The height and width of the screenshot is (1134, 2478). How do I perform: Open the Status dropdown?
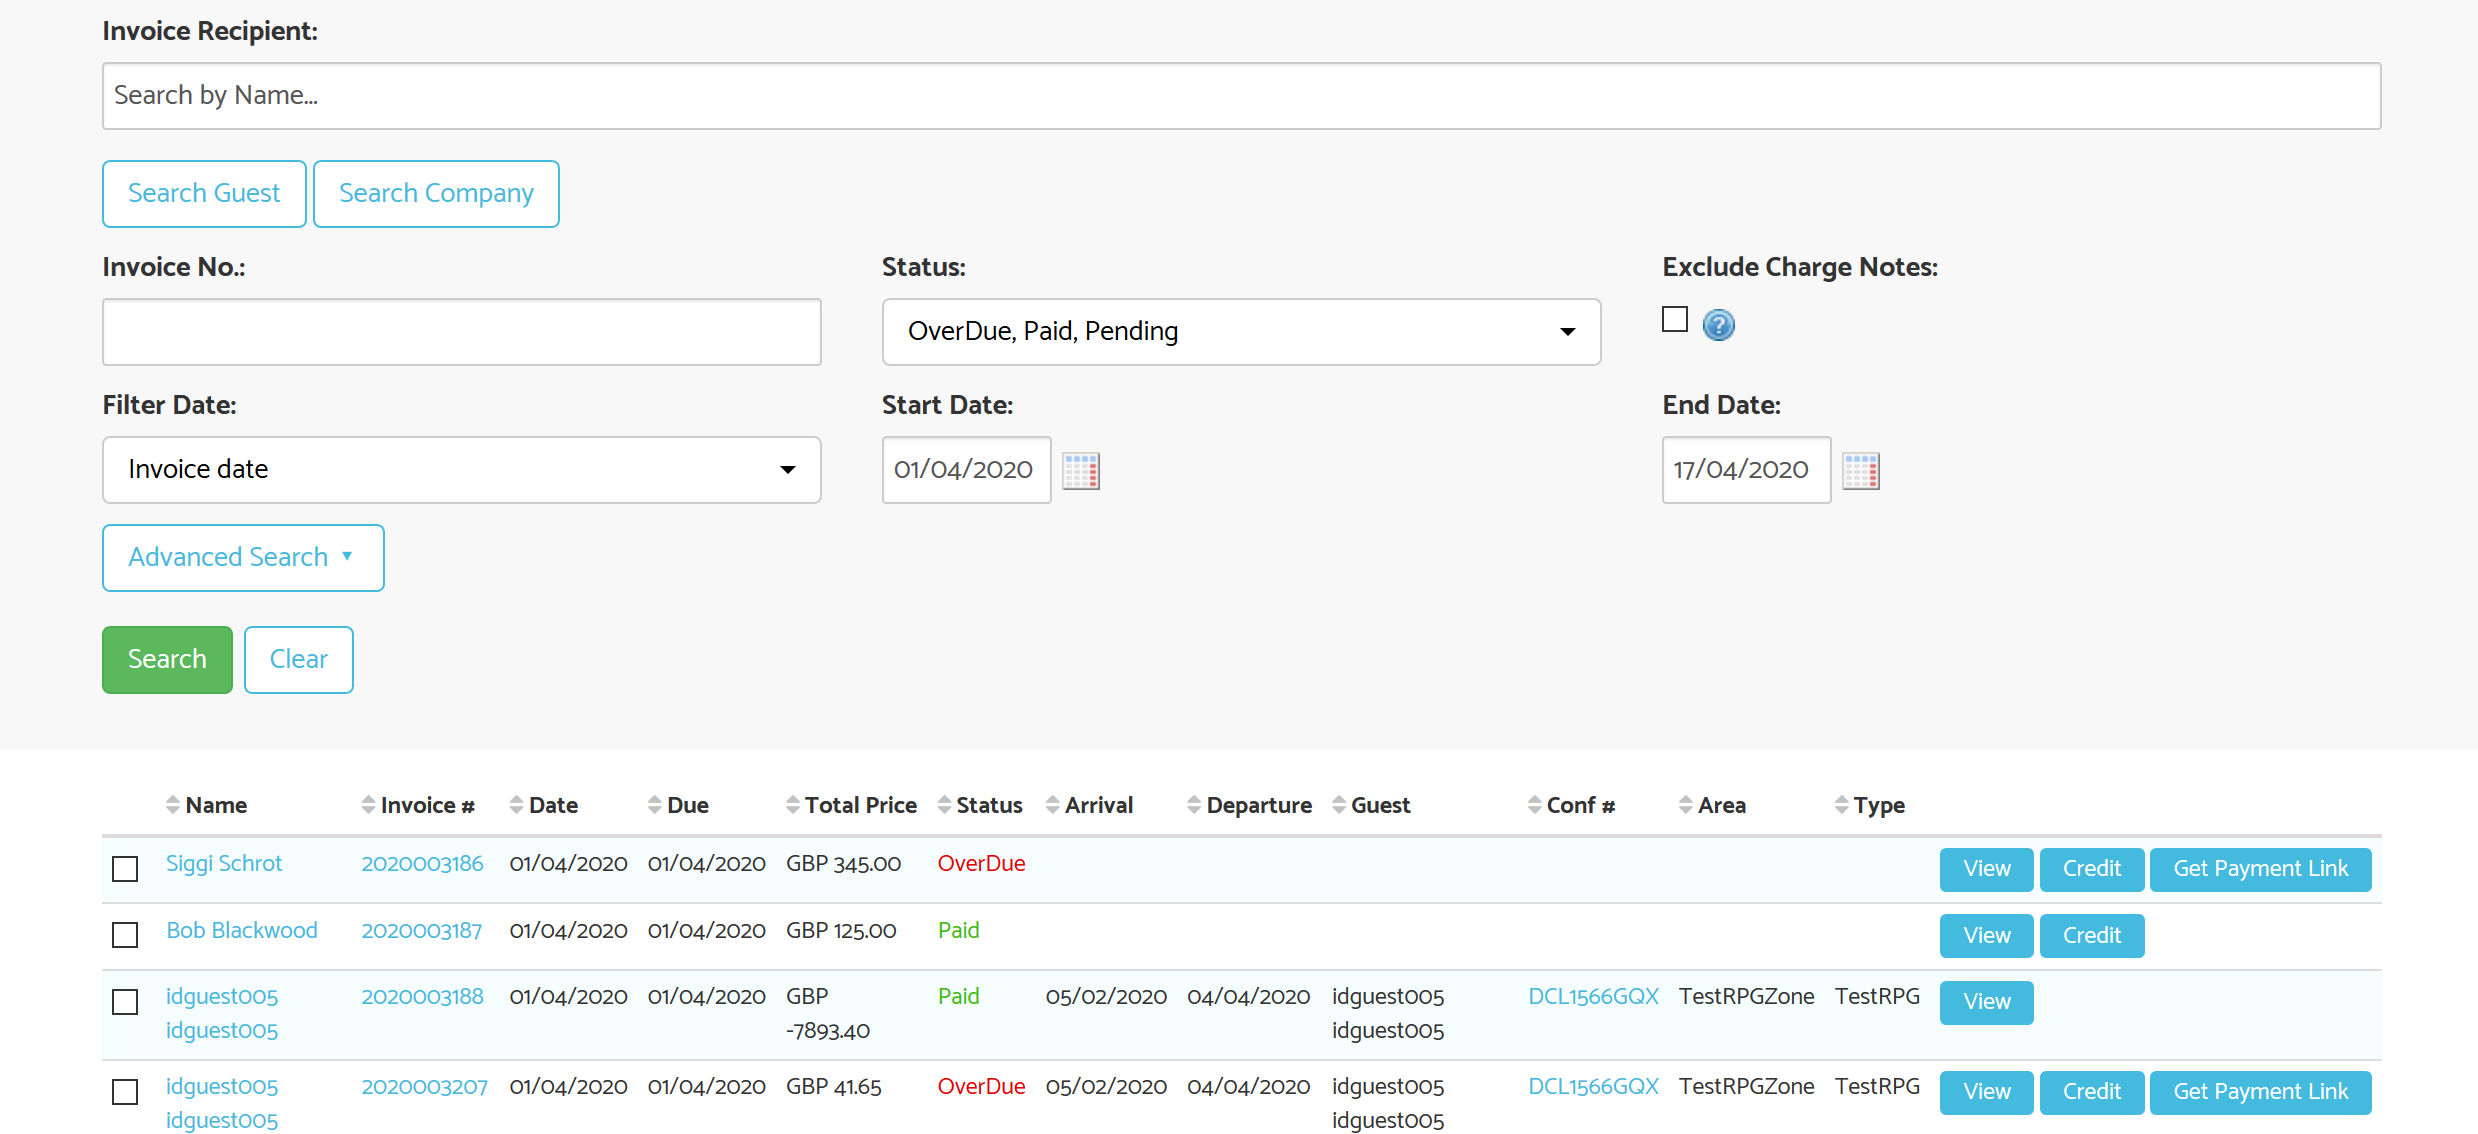coord(1241,332)
